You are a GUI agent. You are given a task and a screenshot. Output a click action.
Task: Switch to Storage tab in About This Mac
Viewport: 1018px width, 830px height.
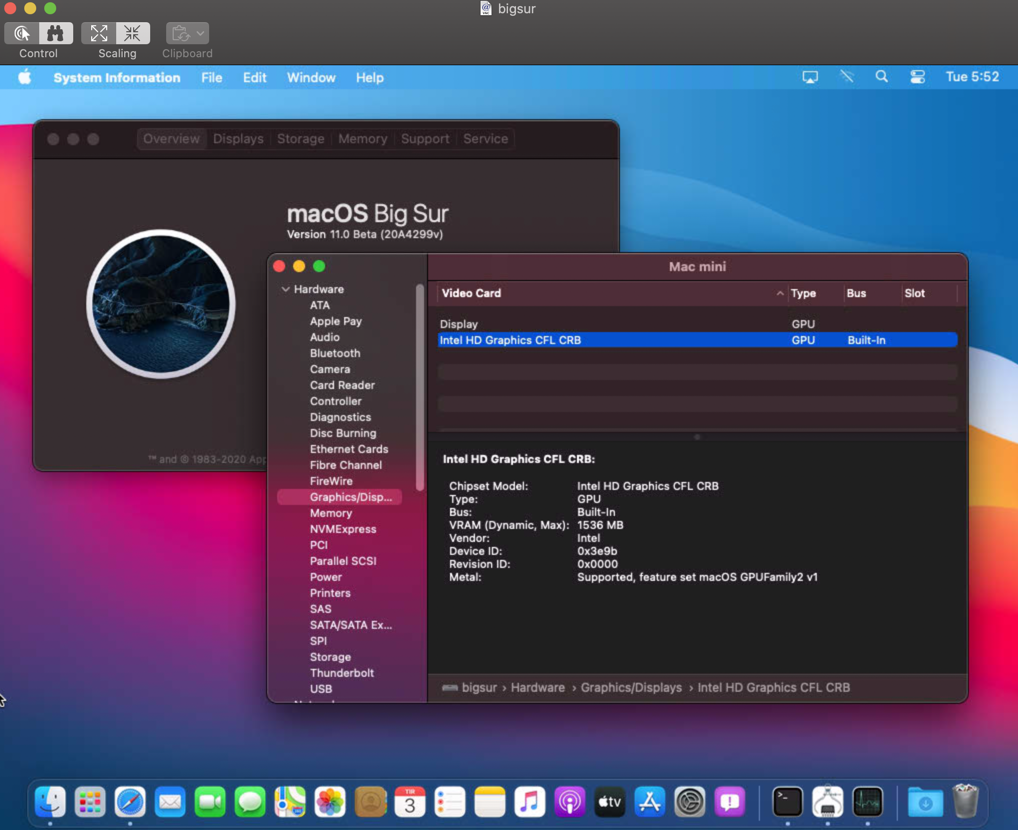tap(301, 138)
